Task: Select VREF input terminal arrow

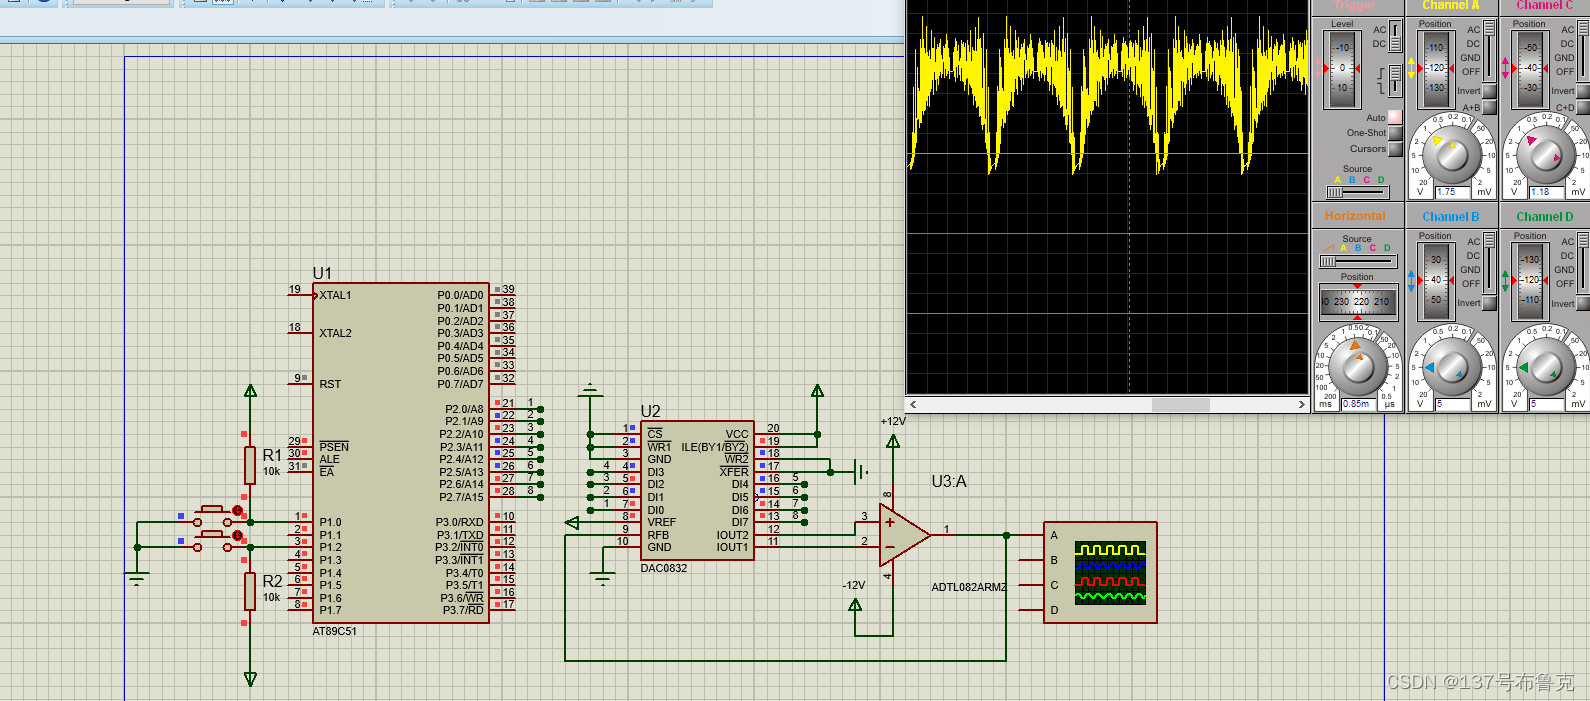Action: click(x=572, y=523)
